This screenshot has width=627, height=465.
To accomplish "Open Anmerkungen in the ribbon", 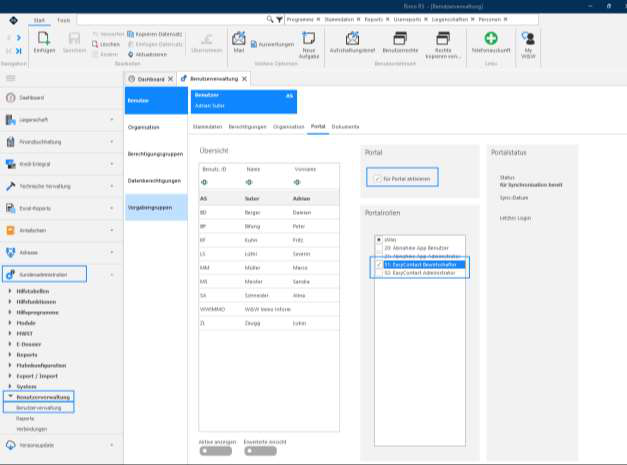I will [x=272, y=44].
